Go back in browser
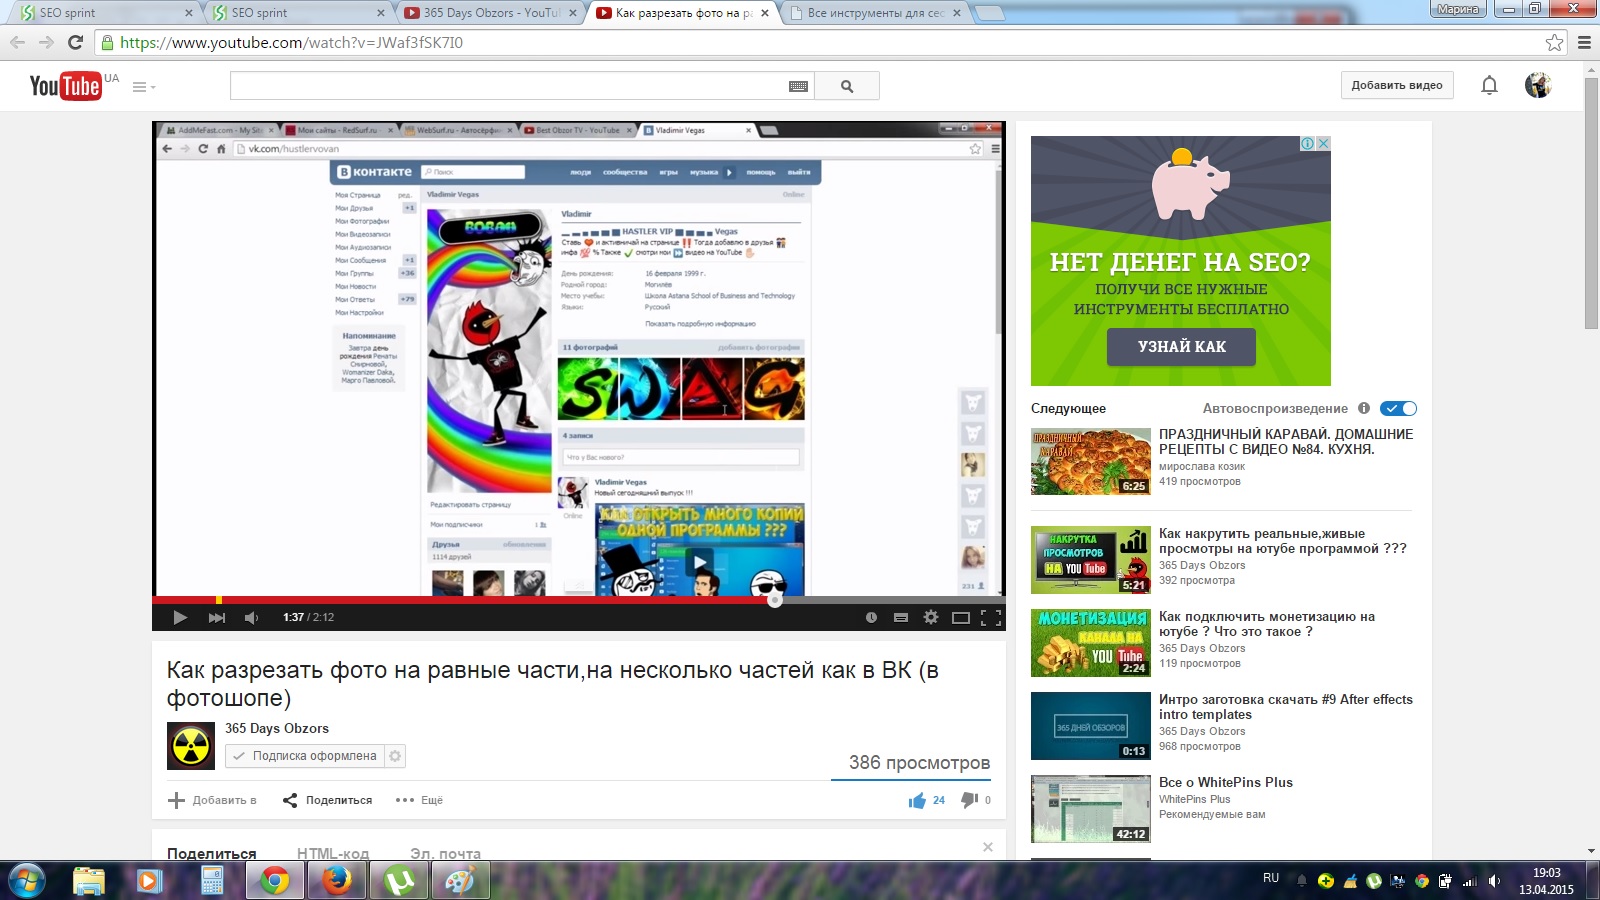Image resolution: width=1600 pixels, height=900 pixels. (17, 42)
